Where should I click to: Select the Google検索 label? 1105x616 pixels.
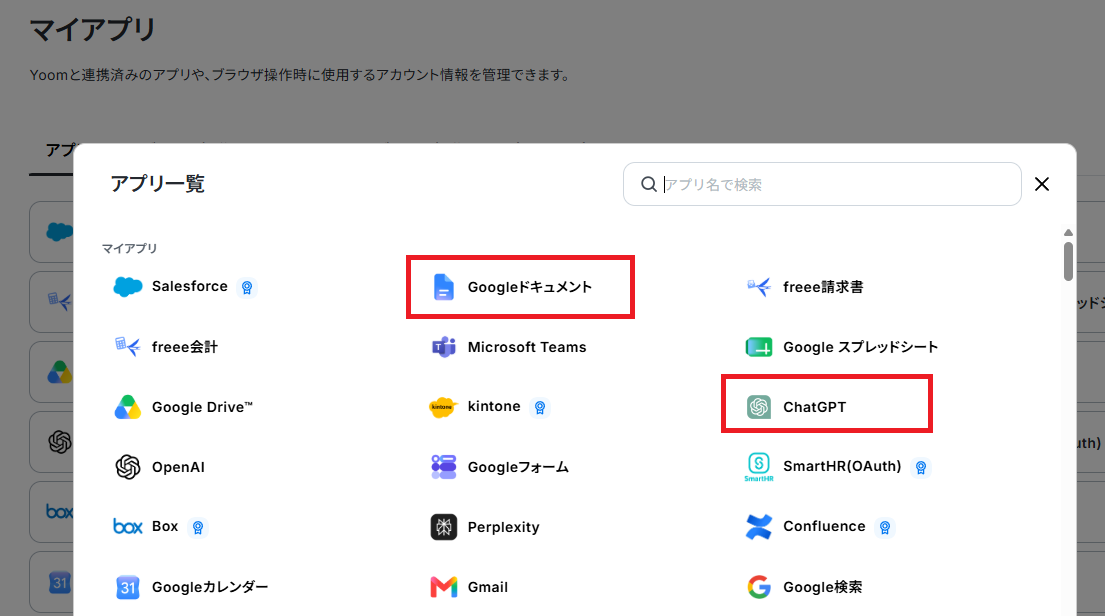(x=822, y=587)
